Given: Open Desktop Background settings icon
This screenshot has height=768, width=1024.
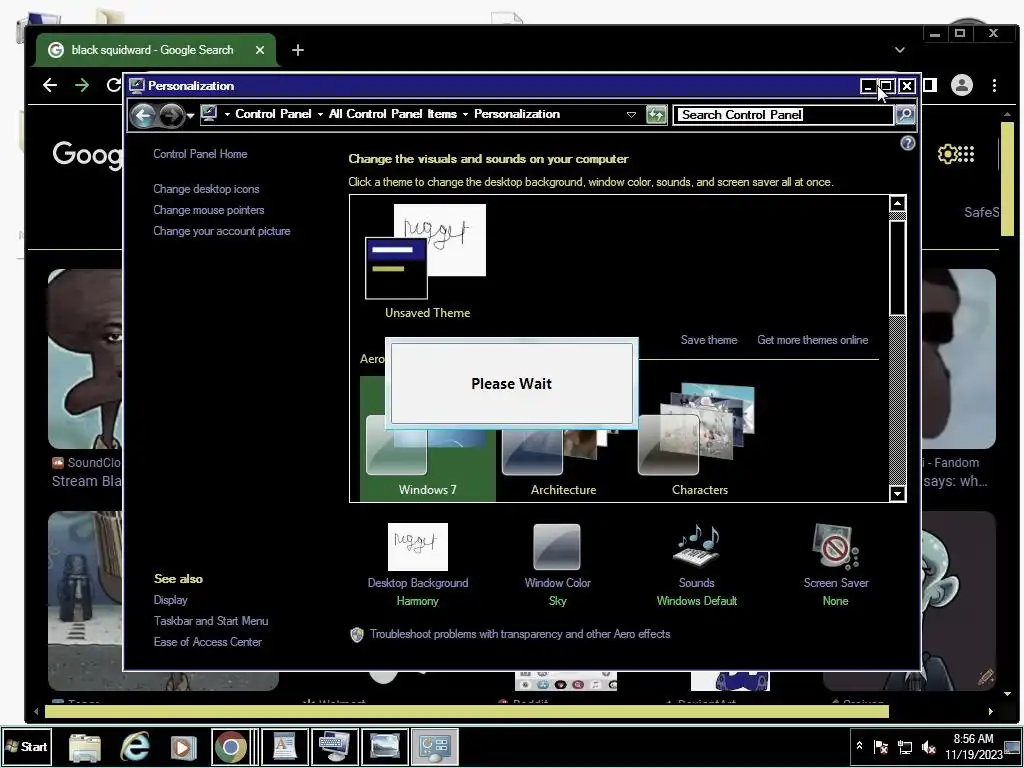Looking at the screenshot, I should (417, 547).
